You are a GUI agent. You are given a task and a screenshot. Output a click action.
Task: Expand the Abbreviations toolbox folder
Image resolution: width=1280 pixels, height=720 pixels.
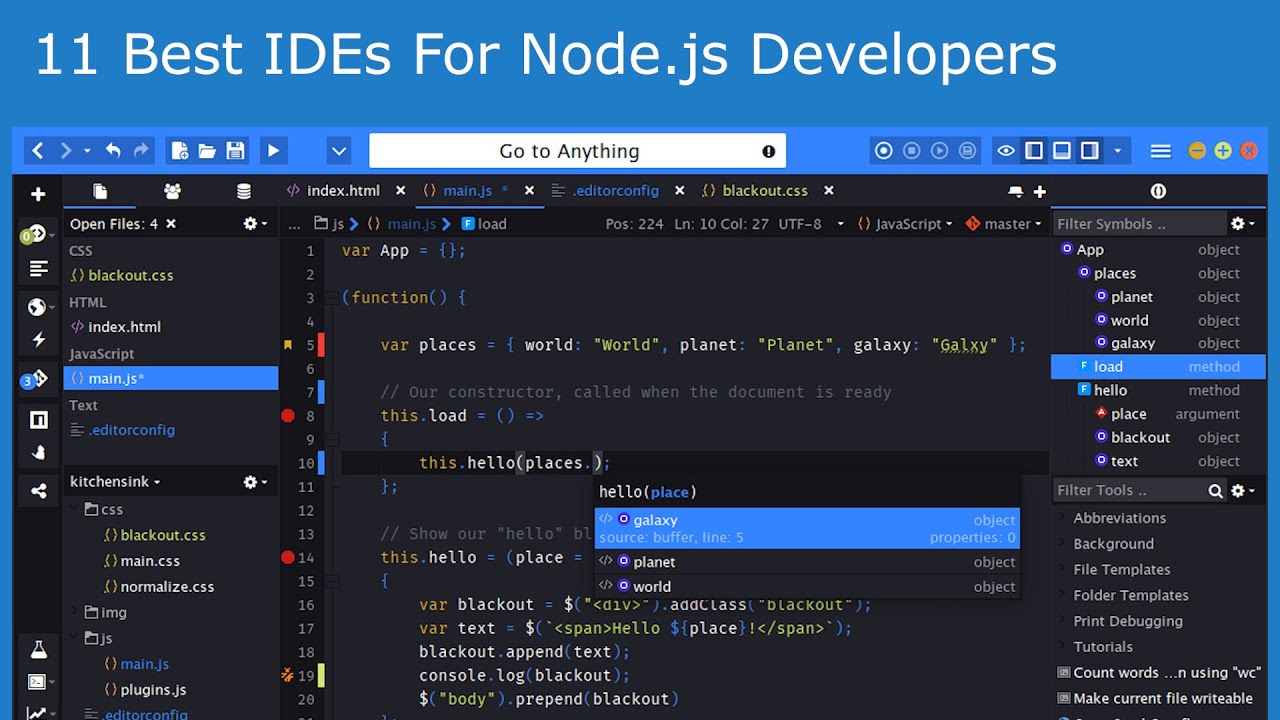[1062, 518]
